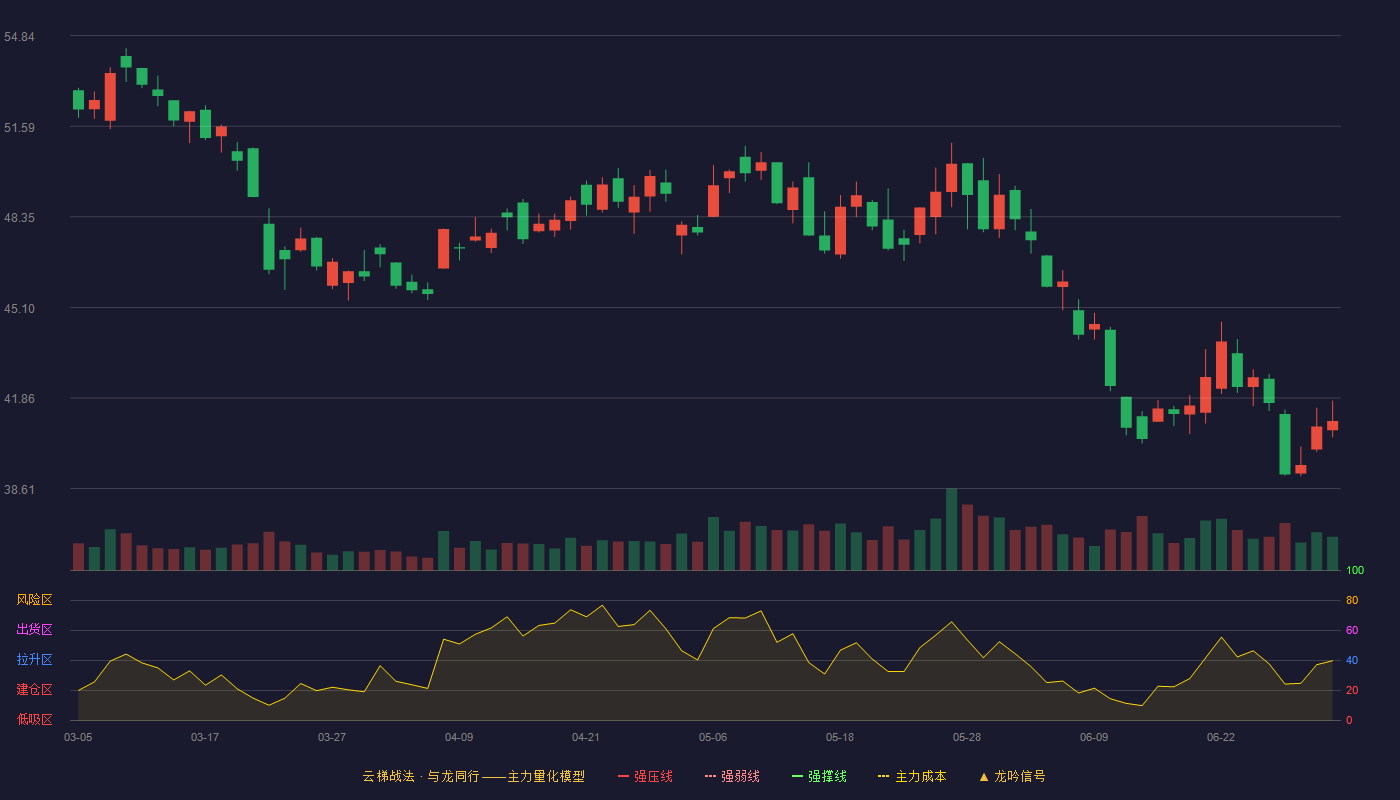Click the 51.59 price axis label
Viewport: 1400px width, 800px height.
[x=19, y=128]
